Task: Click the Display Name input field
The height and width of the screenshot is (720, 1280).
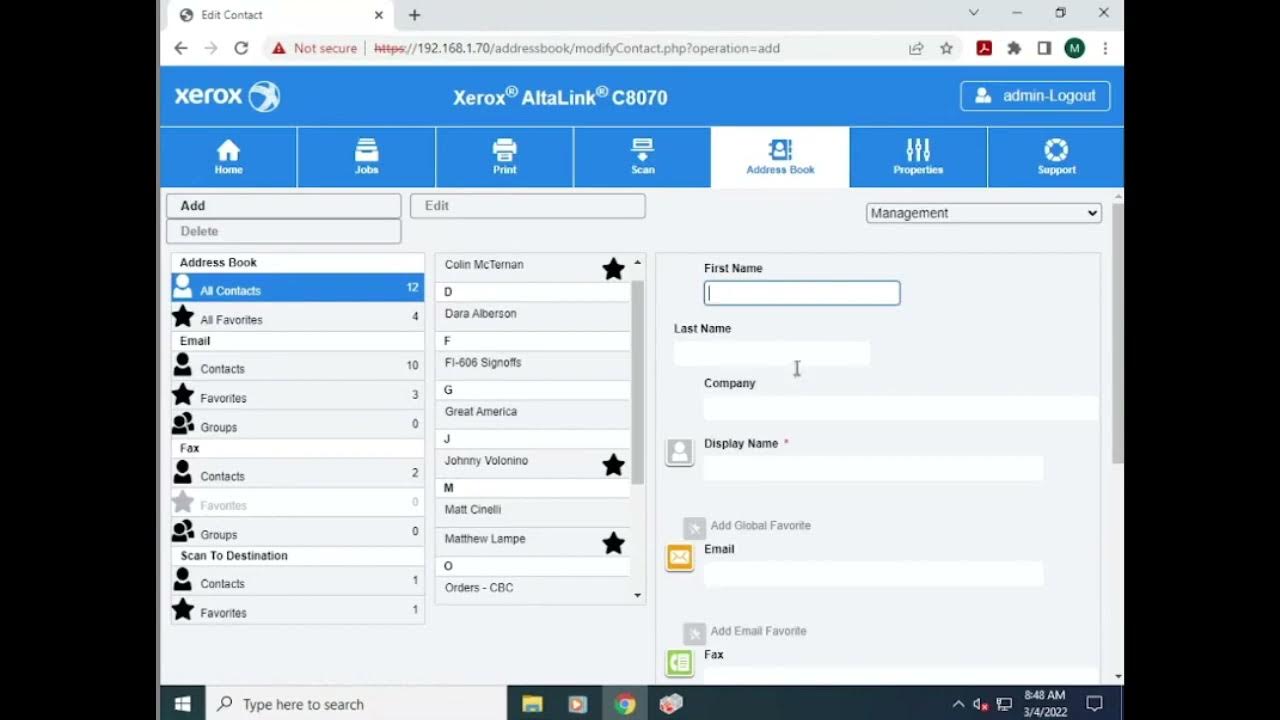Action: [874, 468]
